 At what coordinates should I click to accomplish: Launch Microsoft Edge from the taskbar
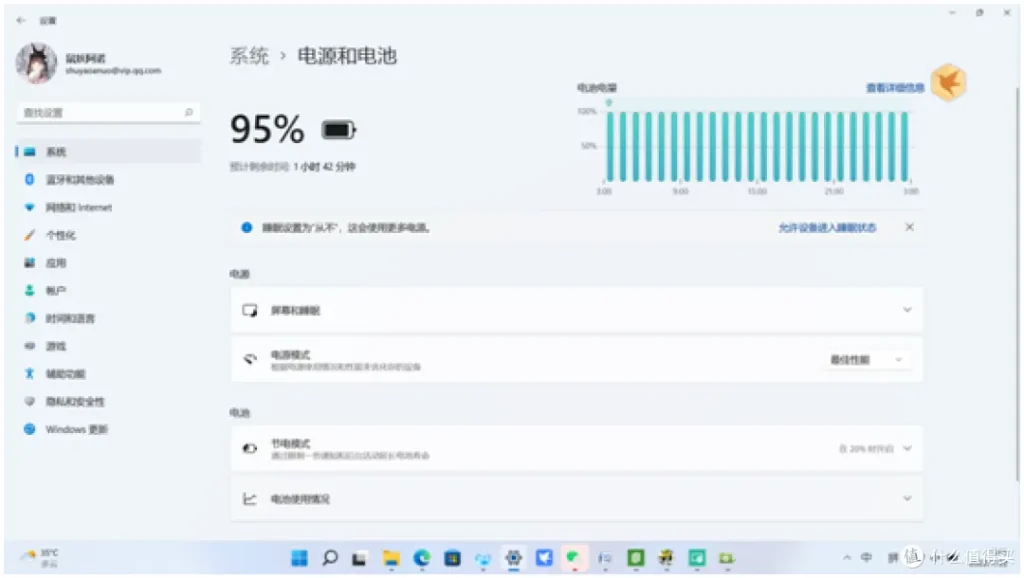coord(422,557)
